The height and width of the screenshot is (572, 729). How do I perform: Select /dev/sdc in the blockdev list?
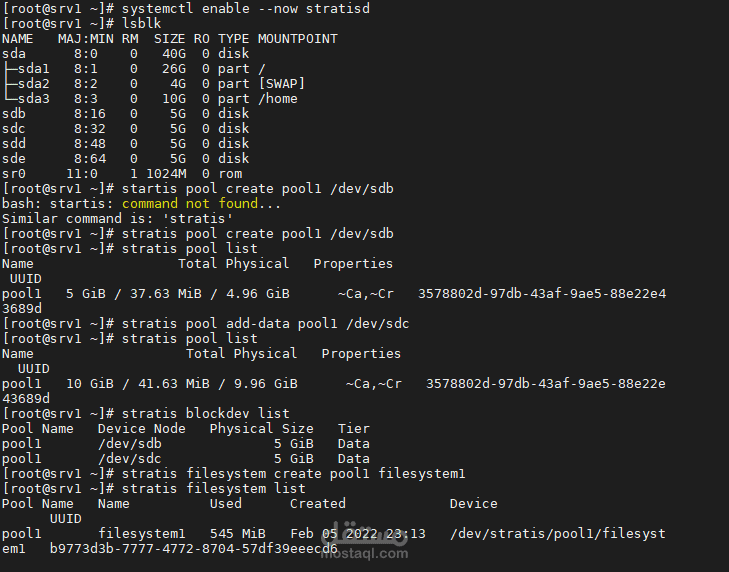[129, 458]
